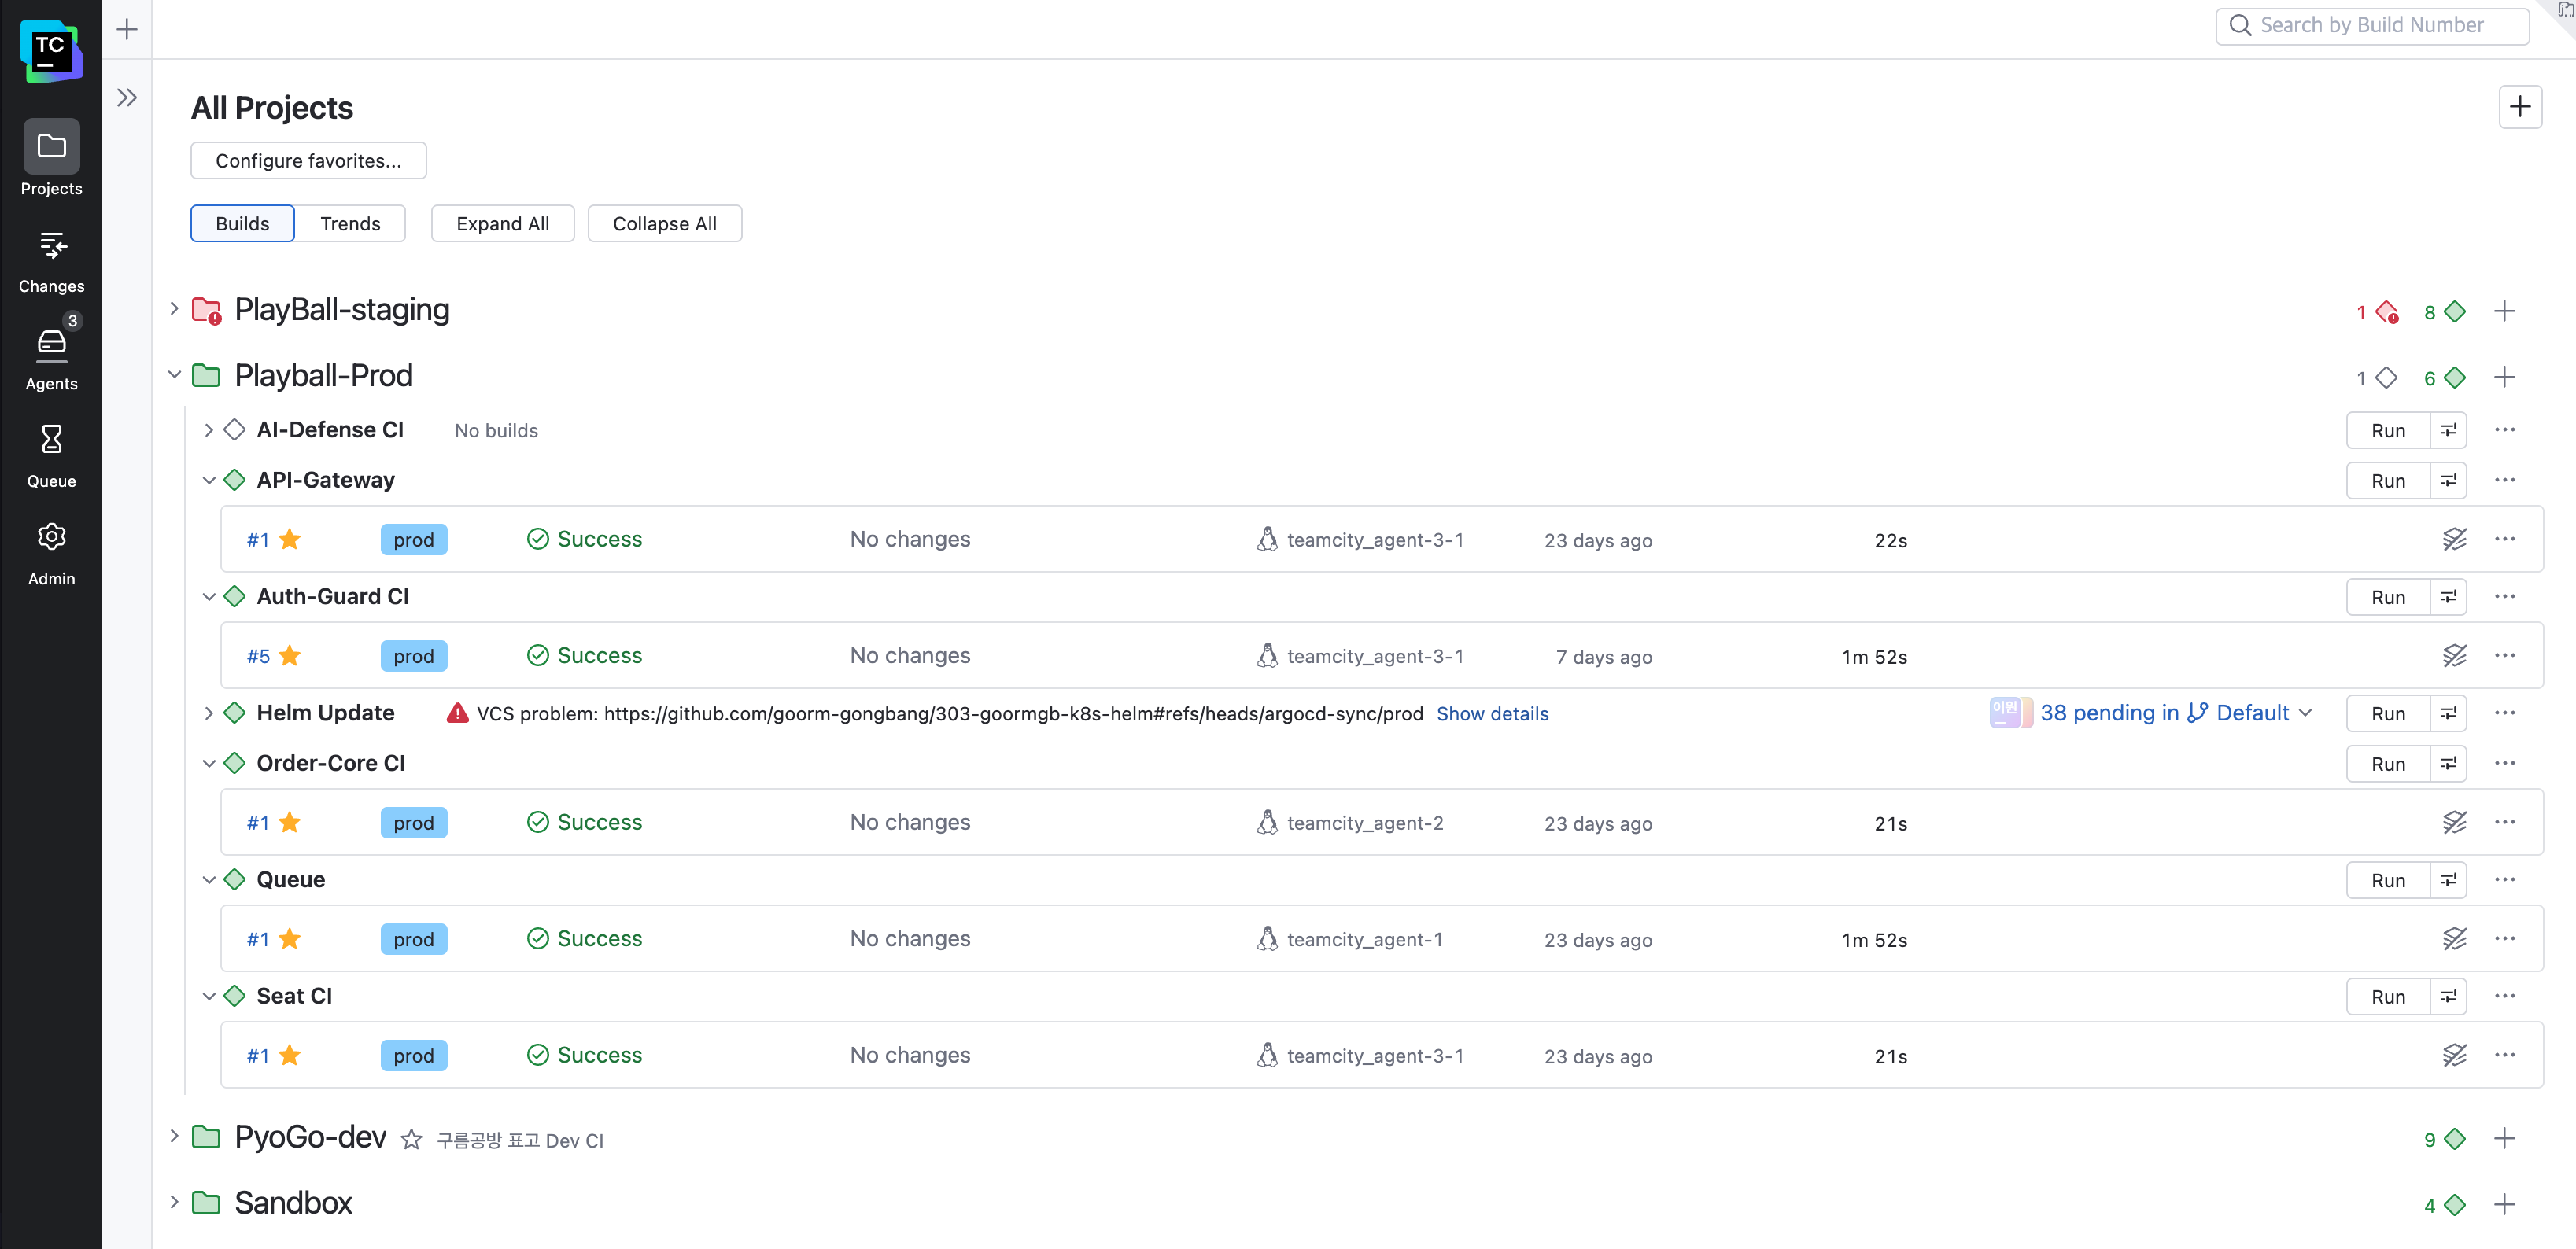Image resolution: width=2576 pixels, height=1249 pixels.
Task: Expand the PlayBall-staging project
Action: [x=174, y=310]
